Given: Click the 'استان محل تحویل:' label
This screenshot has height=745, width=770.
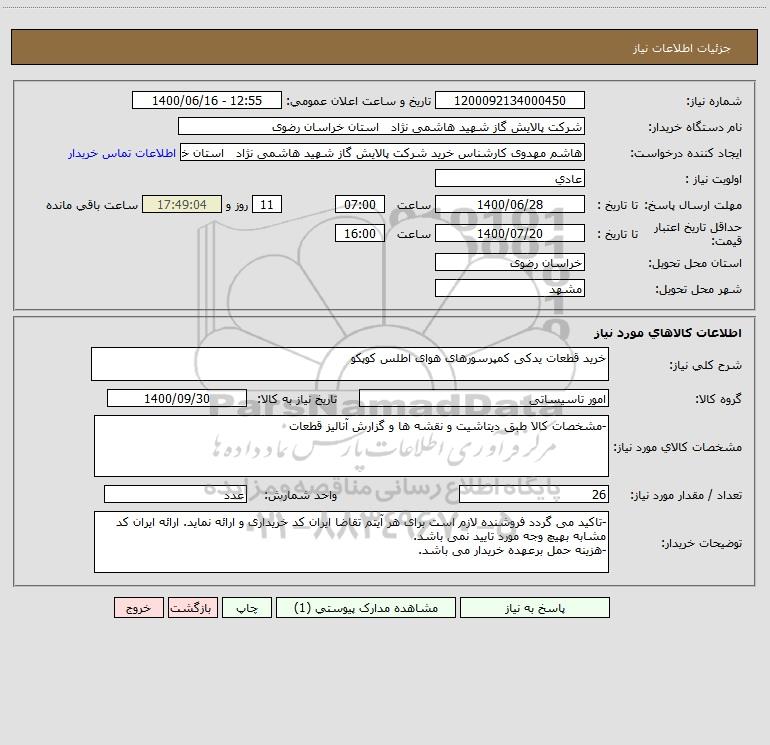Looking at the screenshot, I should pos(695,264).
